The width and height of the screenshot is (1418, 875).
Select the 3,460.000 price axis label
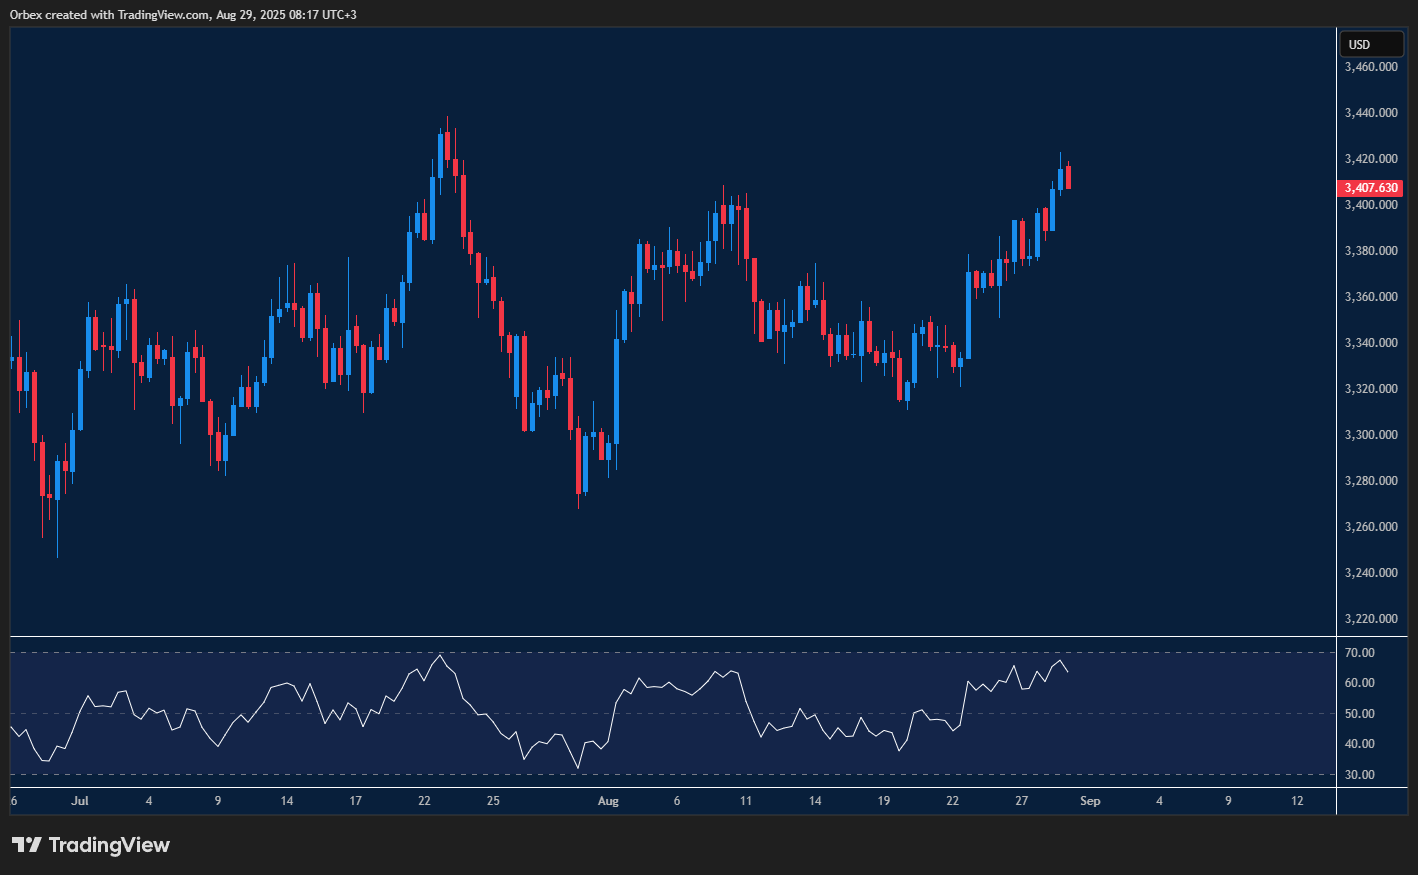(x=1370, y=67)
